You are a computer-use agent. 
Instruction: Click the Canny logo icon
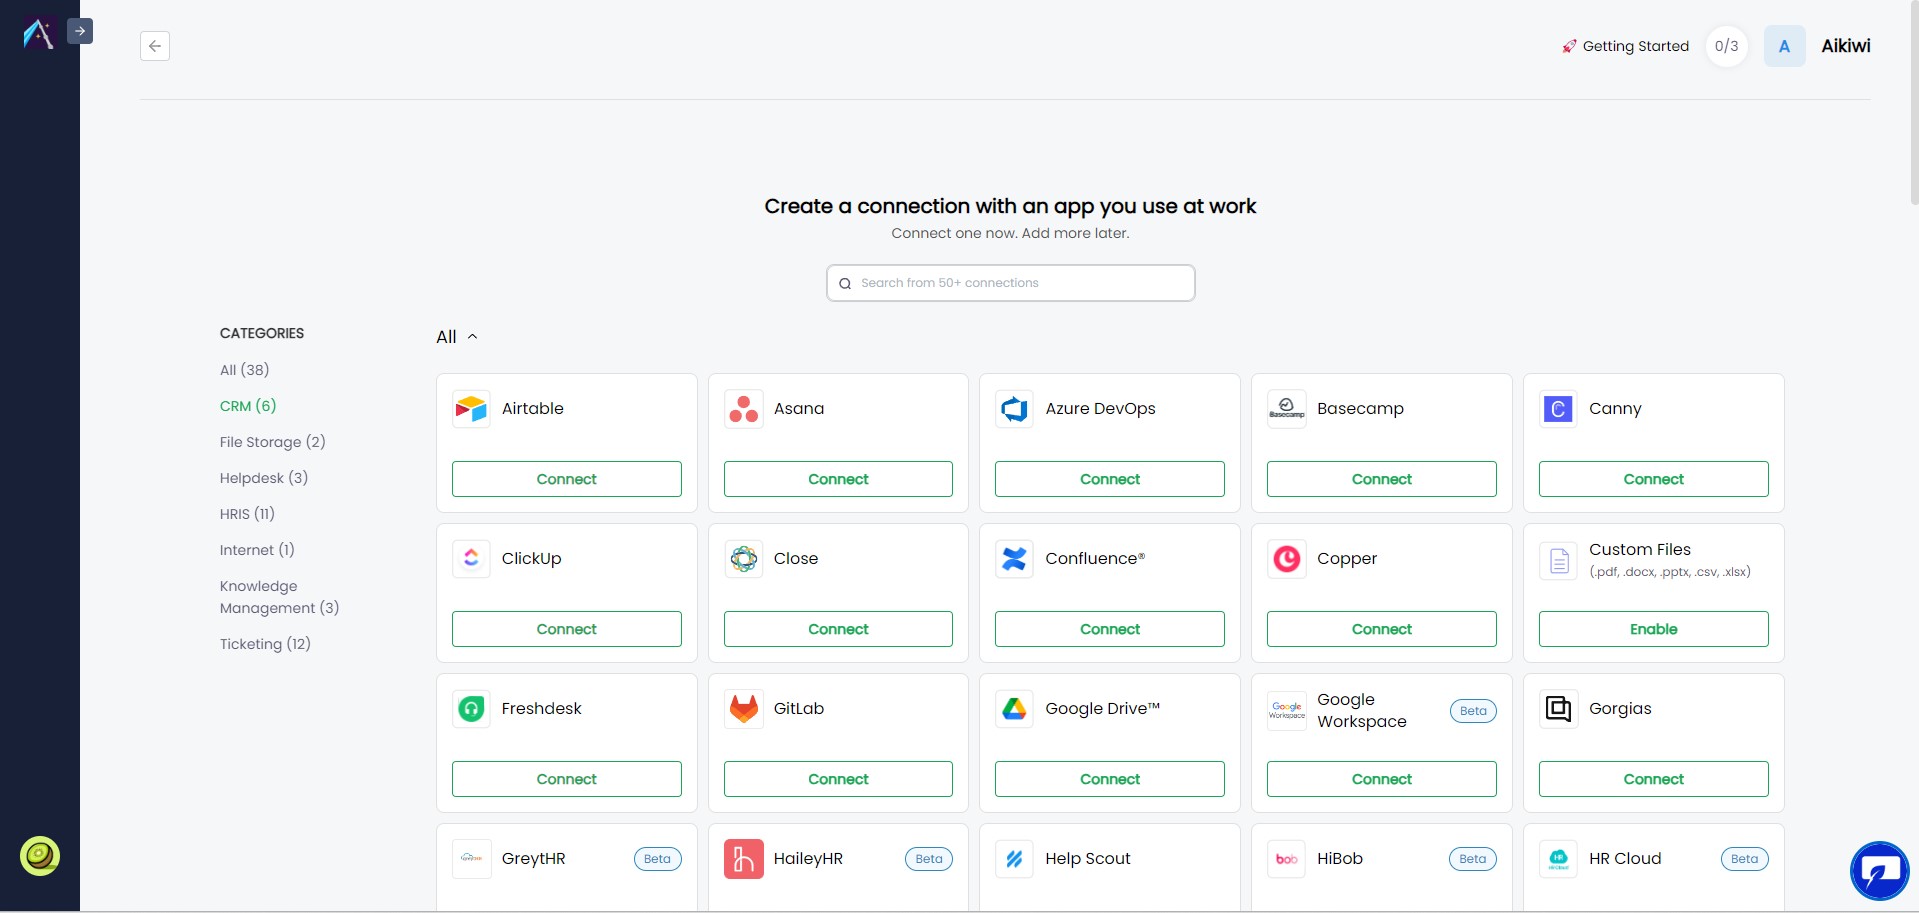click(1558, 409)
